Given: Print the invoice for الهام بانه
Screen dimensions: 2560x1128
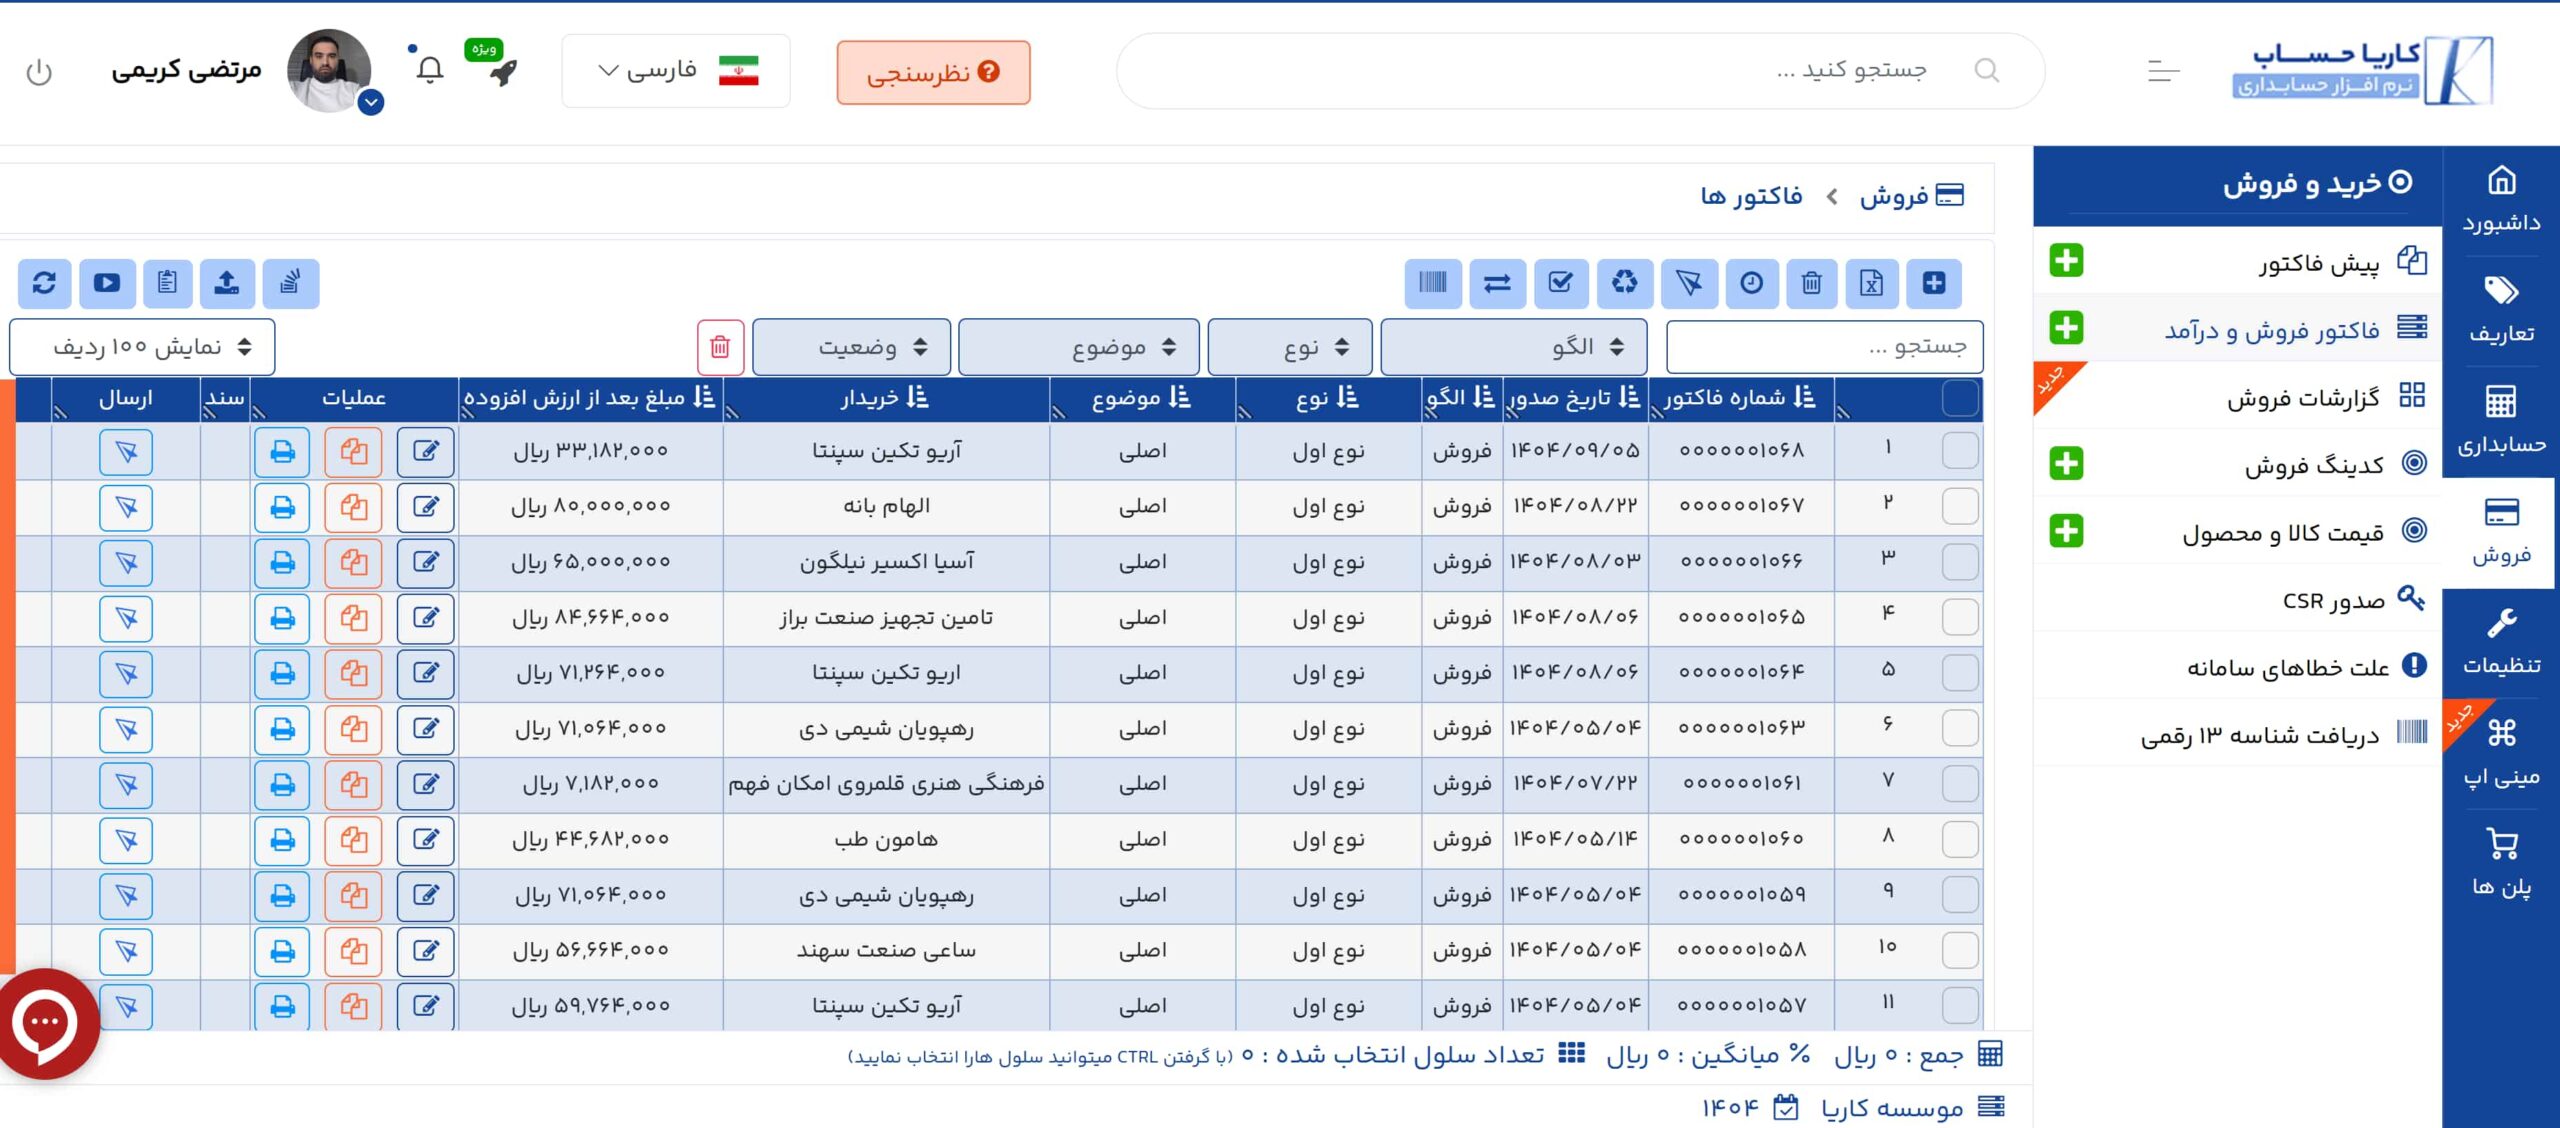Looking at the screenshot, I should (x=282, y=506).
